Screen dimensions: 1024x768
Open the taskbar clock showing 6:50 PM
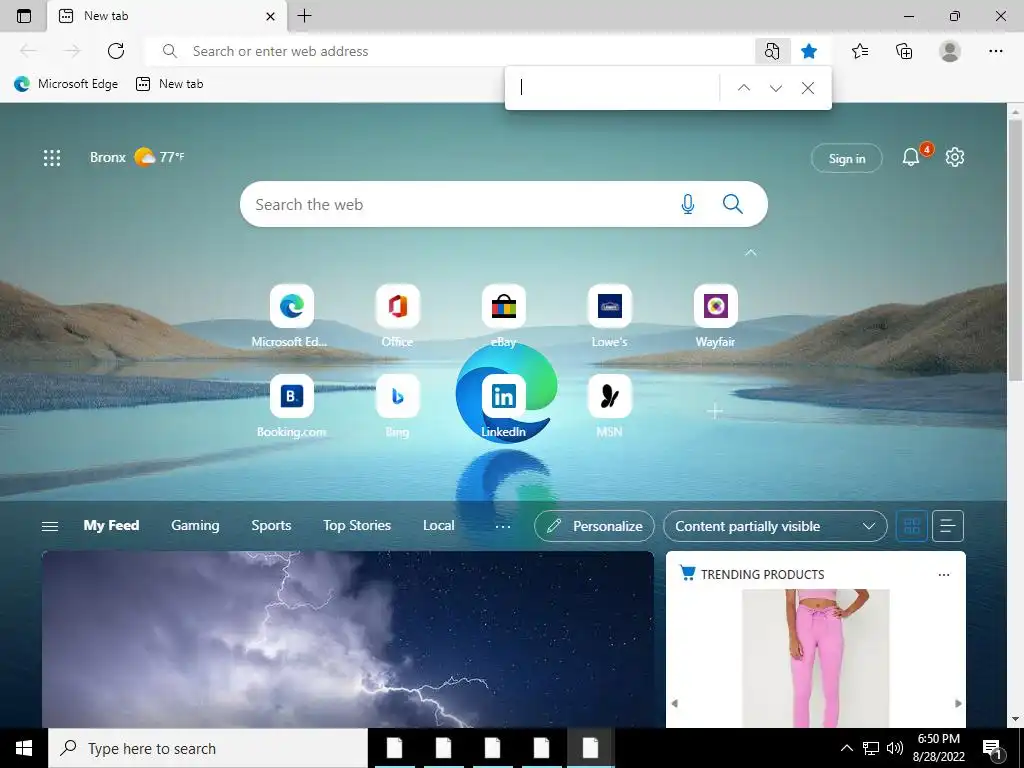pyautogui.click(x=939, y=748)
